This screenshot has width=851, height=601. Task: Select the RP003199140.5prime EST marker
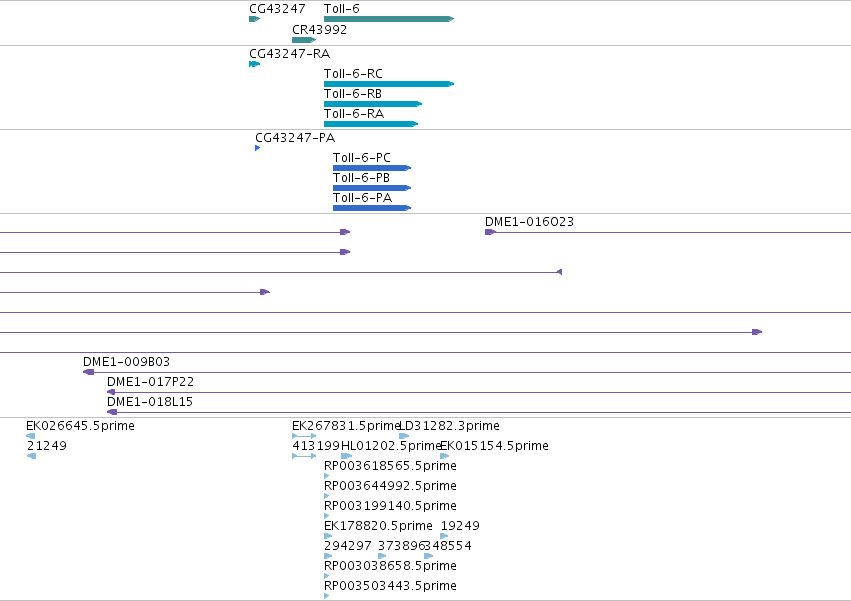[x=326, y=516]
